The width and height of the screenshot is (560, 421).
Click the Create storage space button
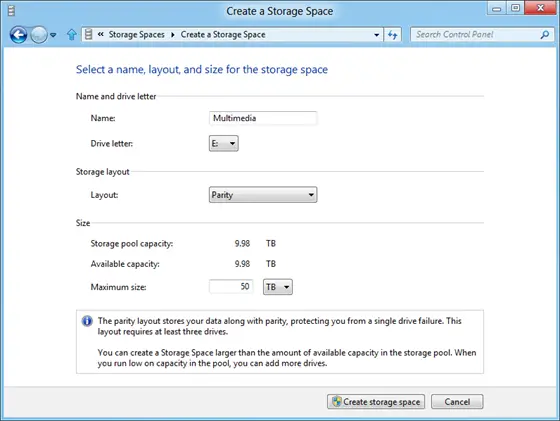[376, 402]
